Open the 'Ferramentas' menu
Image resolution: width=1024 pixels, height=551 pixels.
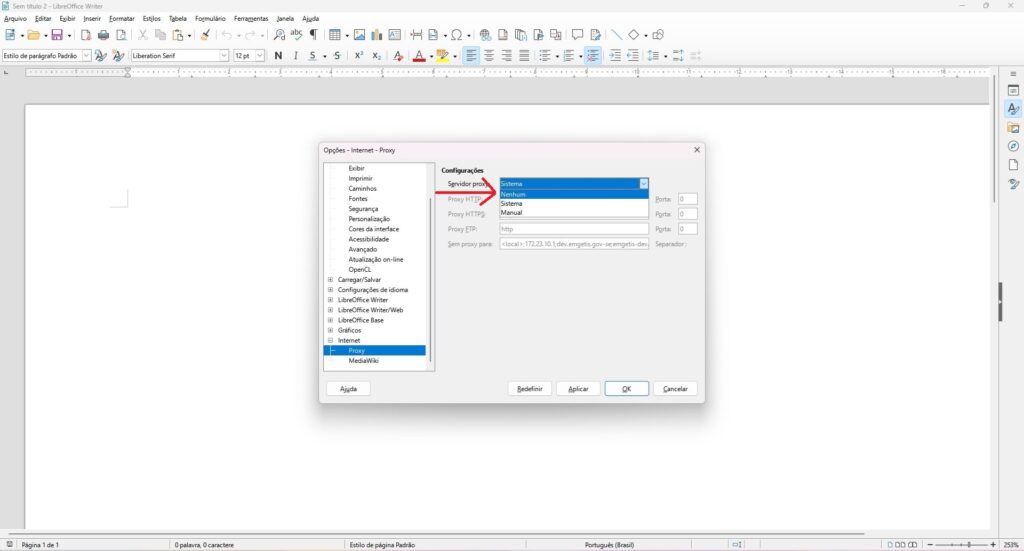(250, 18)
